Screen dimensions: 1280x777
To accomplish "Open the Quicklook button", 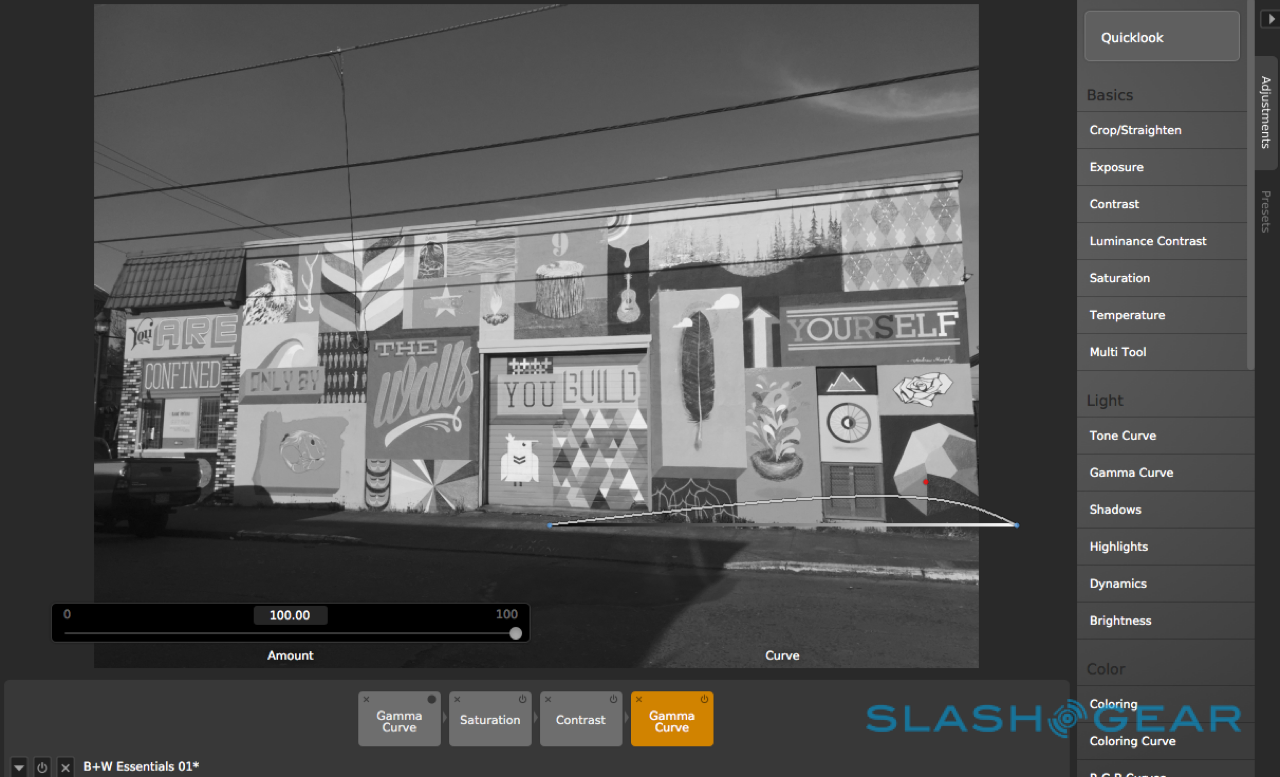I will [1162, 37].
